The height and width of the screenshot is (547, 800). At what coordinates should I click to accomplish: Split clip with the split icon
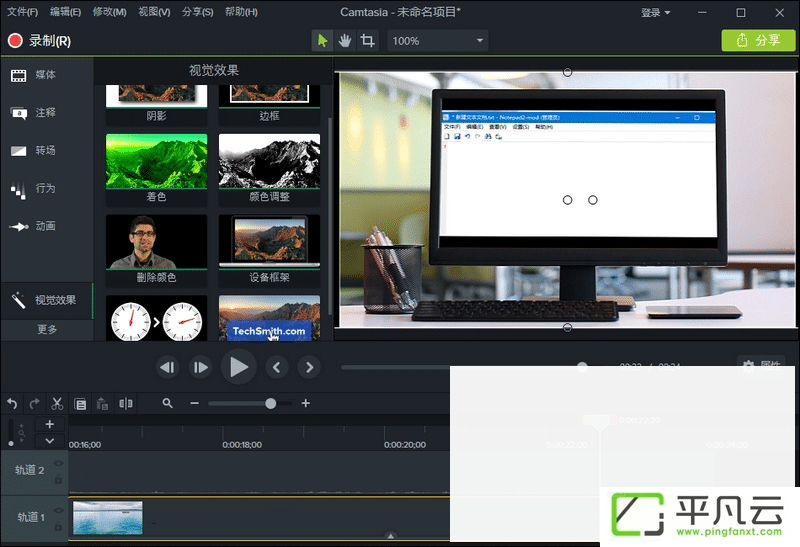click(x=126, y=404)
